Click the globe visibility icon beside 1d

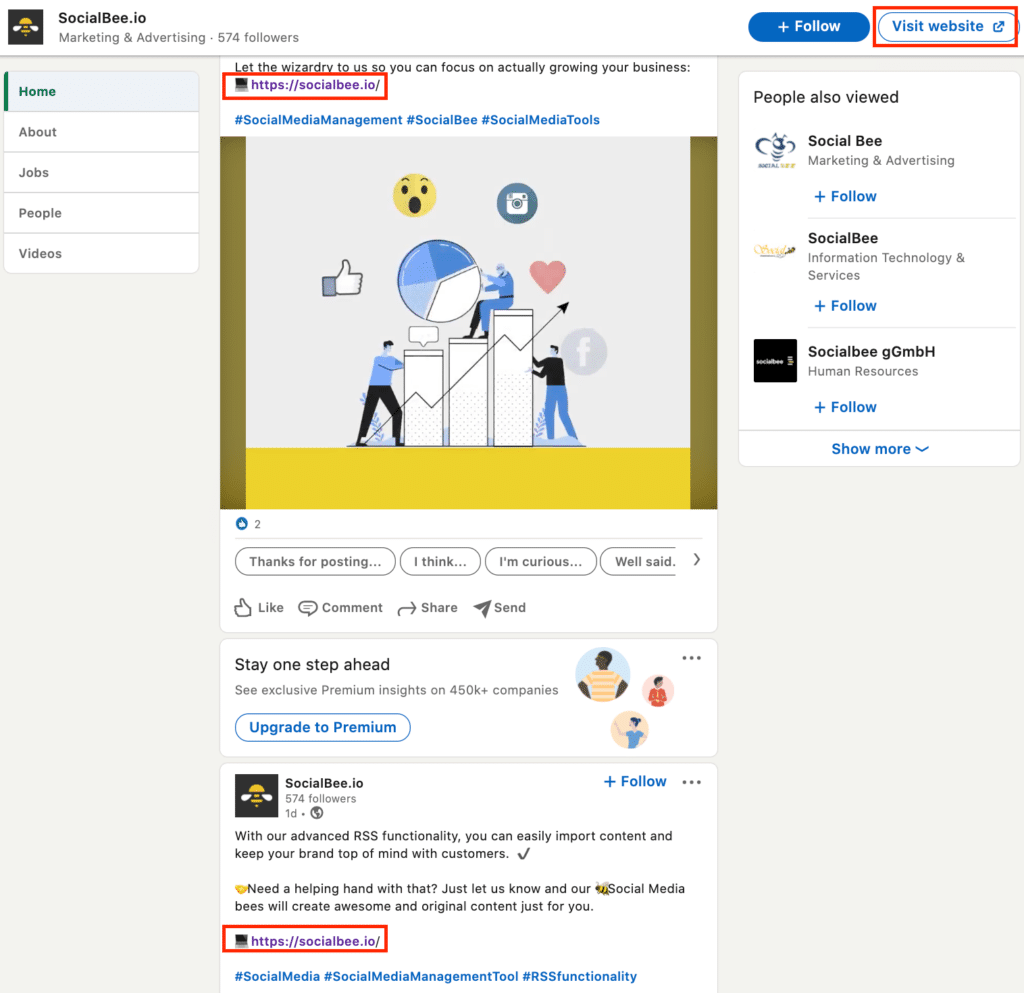(x=317, y=813)
